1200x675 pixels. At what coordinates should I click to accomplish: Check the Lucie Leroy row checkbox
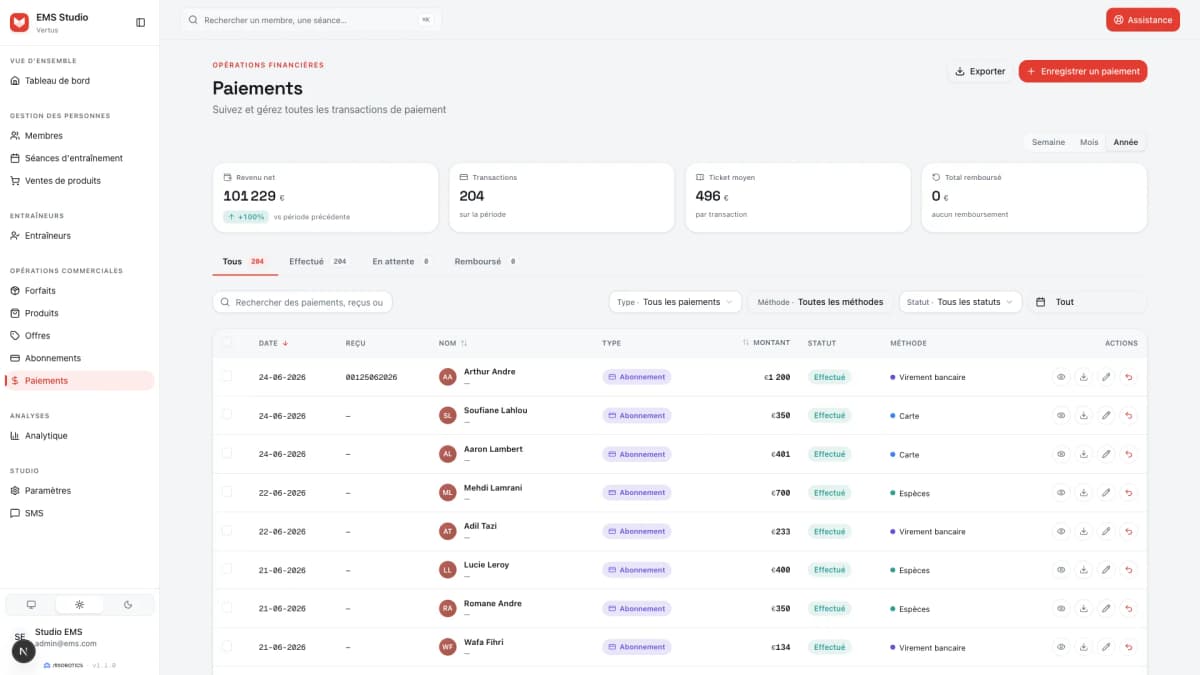[227, 568]
